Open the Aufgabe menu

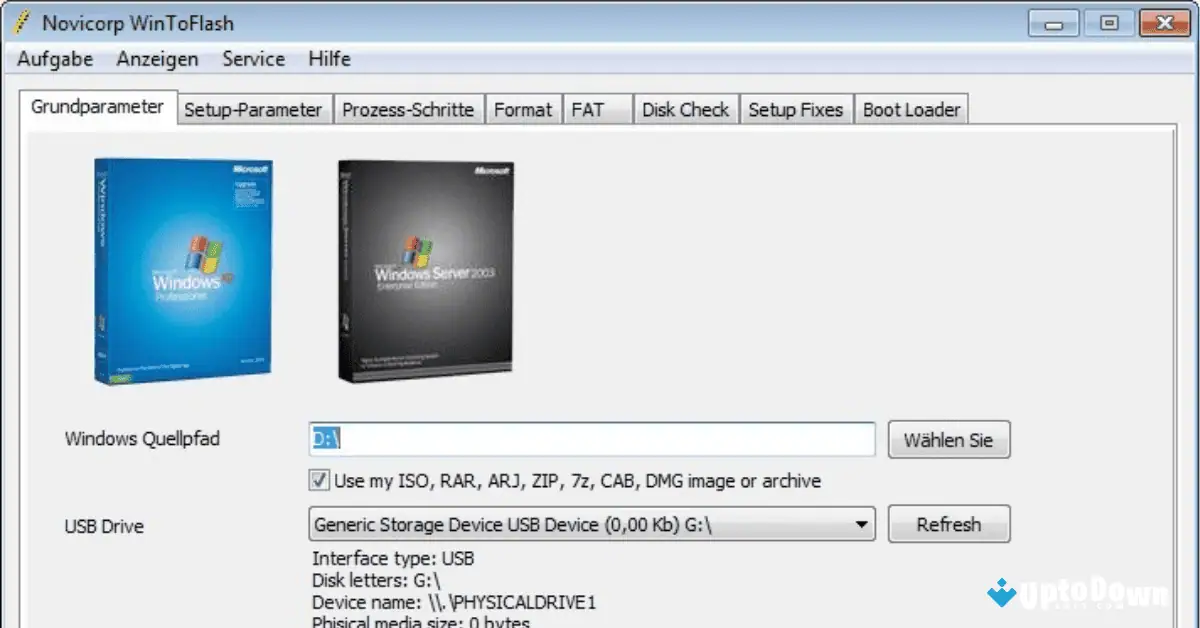click(53, 59)
